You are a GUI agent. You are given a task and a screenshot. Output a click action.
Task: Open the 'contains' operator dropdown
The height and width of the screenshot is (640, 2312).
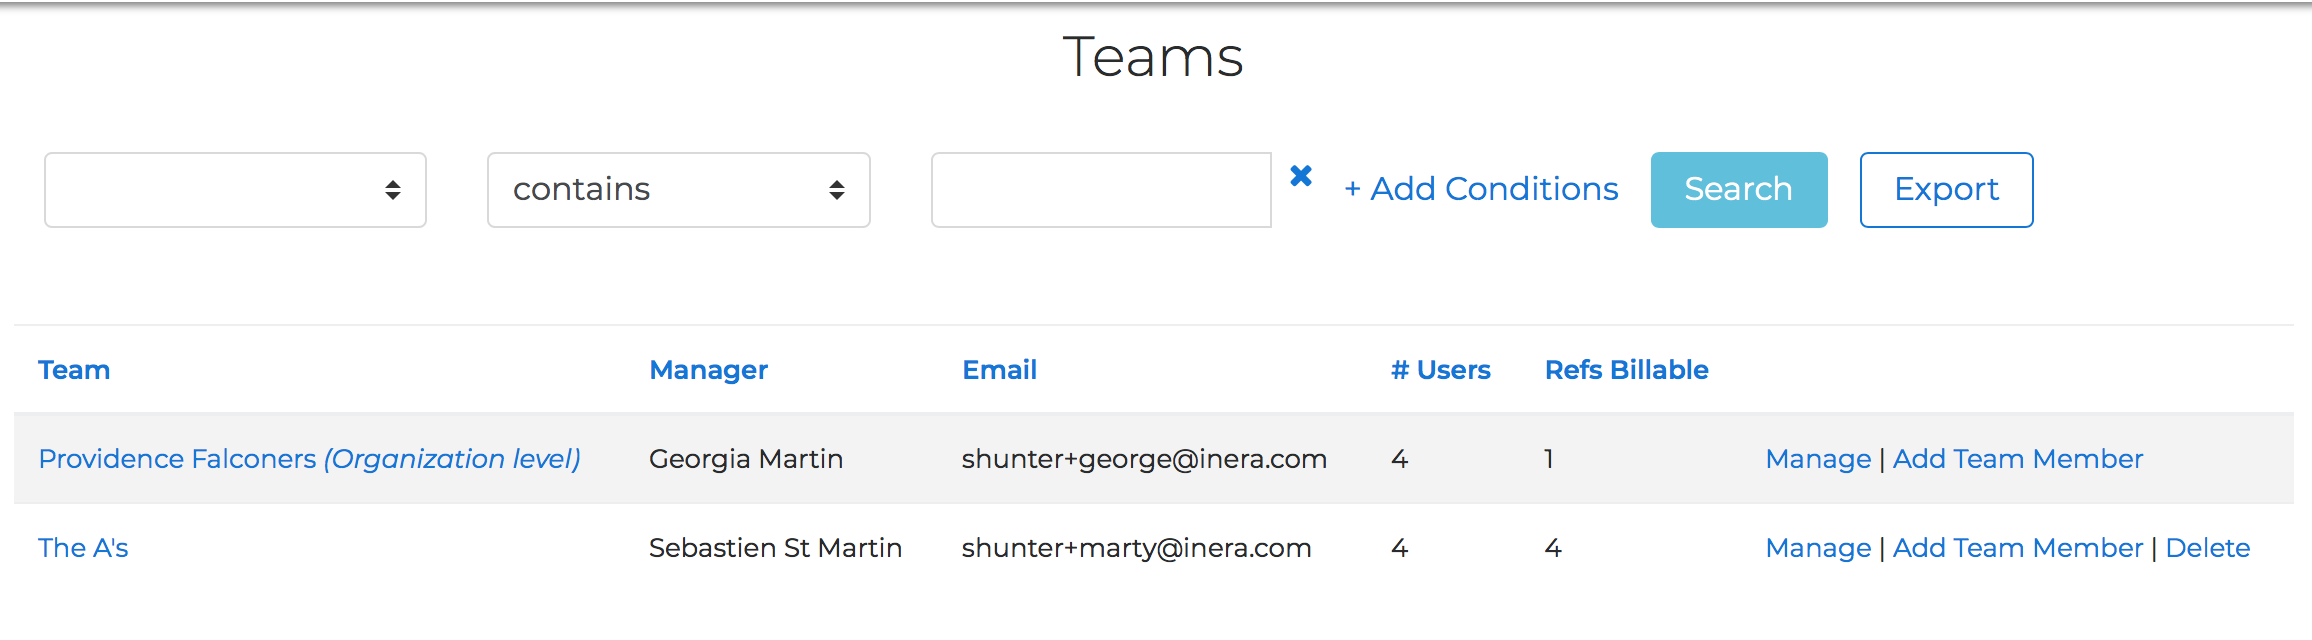tap(679, 190)
